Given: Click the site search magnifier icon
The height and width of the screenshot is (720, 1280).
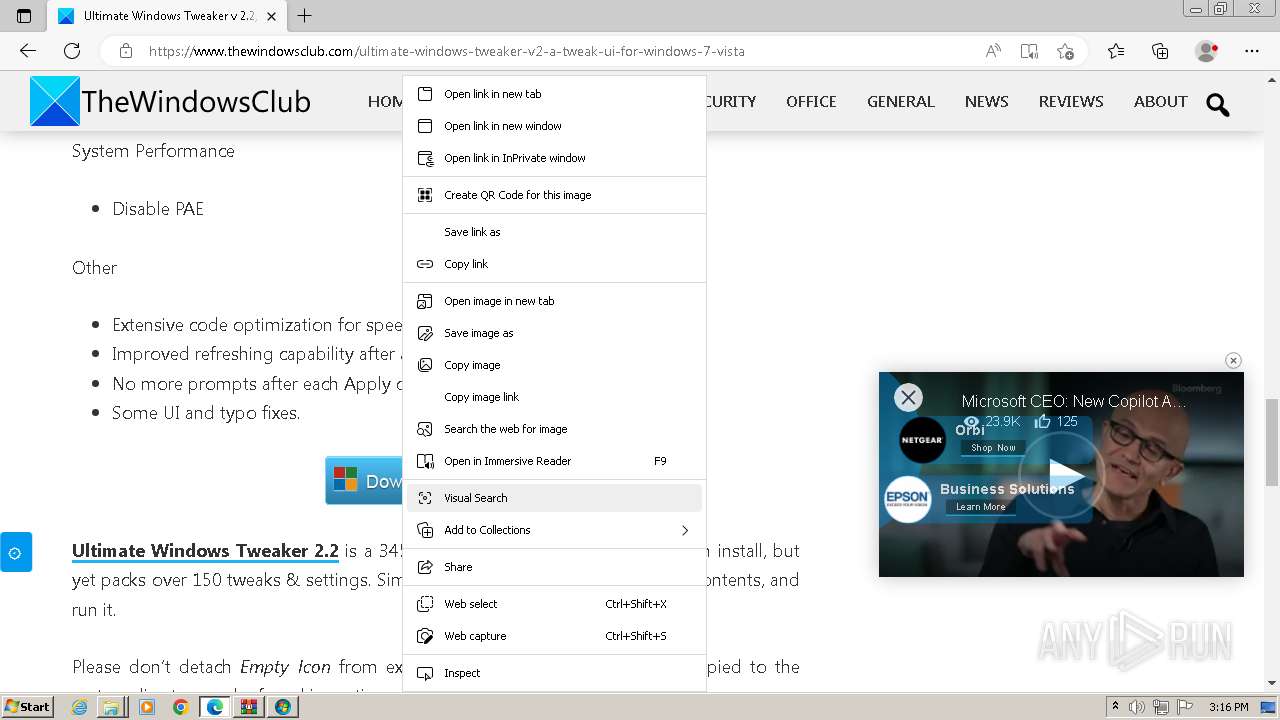Looking at the screenshot, I should pos(1218,104).
